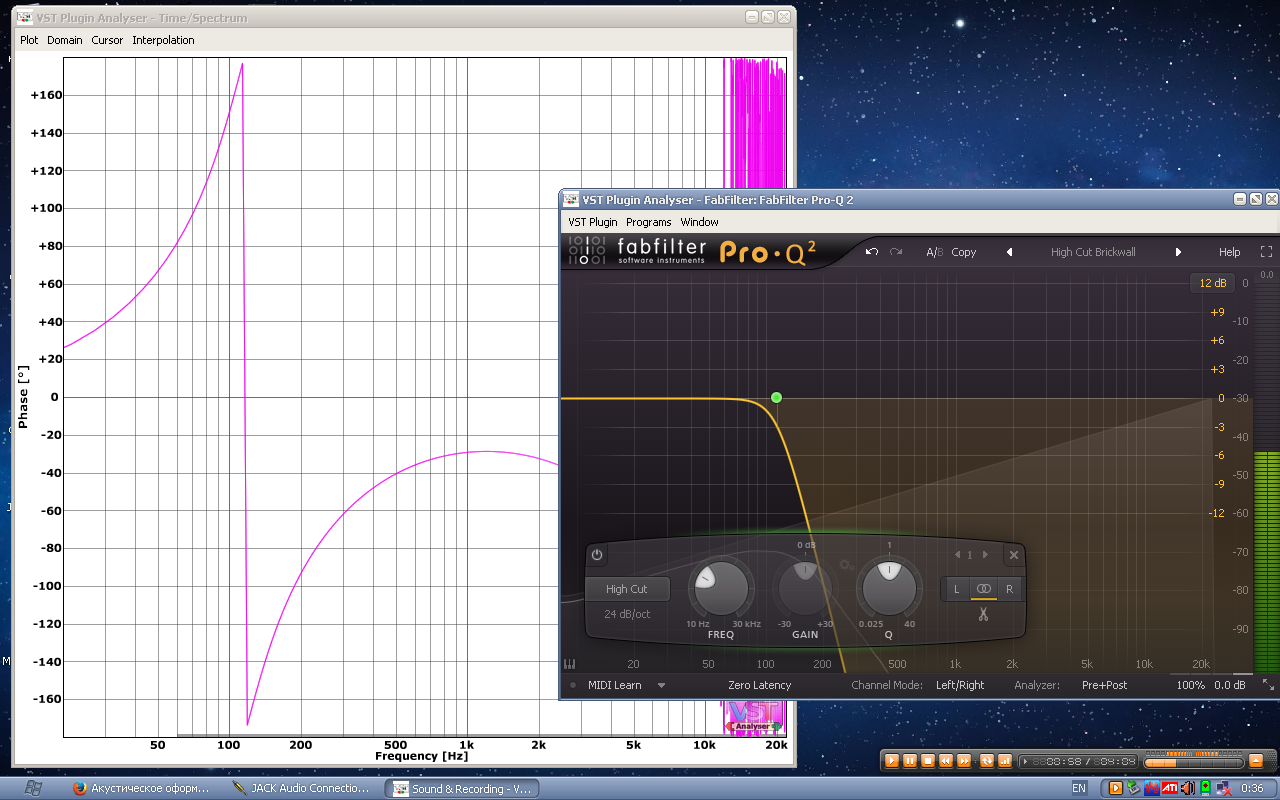Viewport: 1280px width, 800px height.
Task: Select the previous EQ band arrow
Action: [957, 555]
